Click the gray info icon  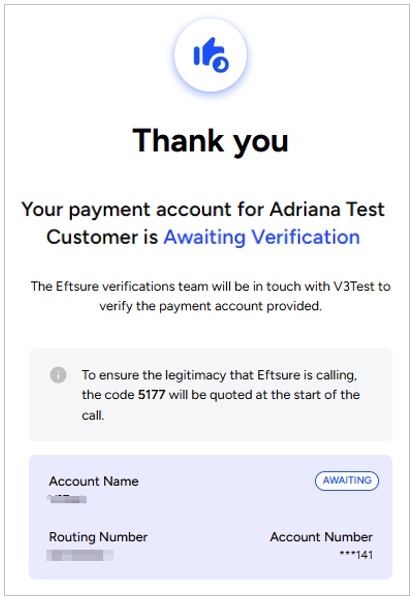pyautogui.click(x=58, y=375)
